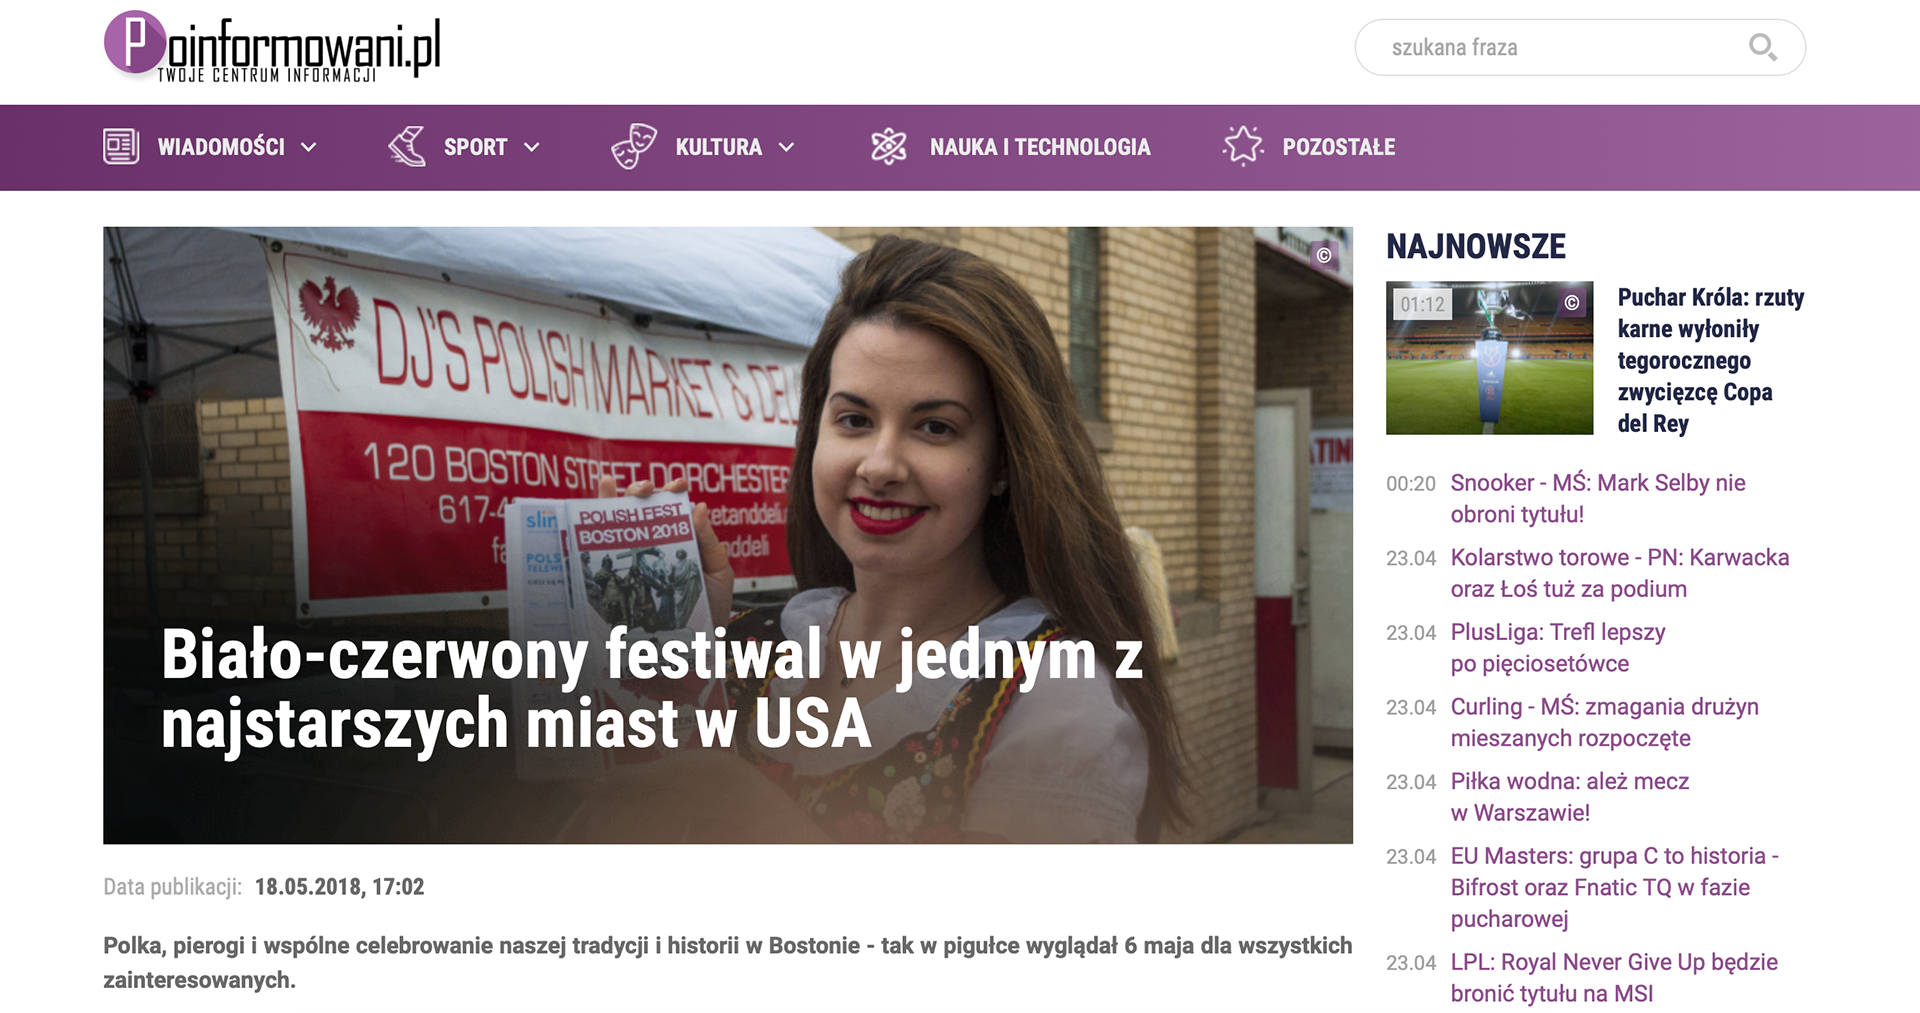Open the LPL Royal Never Give Up link
Viewport: 1920px width, 1013px height.
pos(1614,977)
